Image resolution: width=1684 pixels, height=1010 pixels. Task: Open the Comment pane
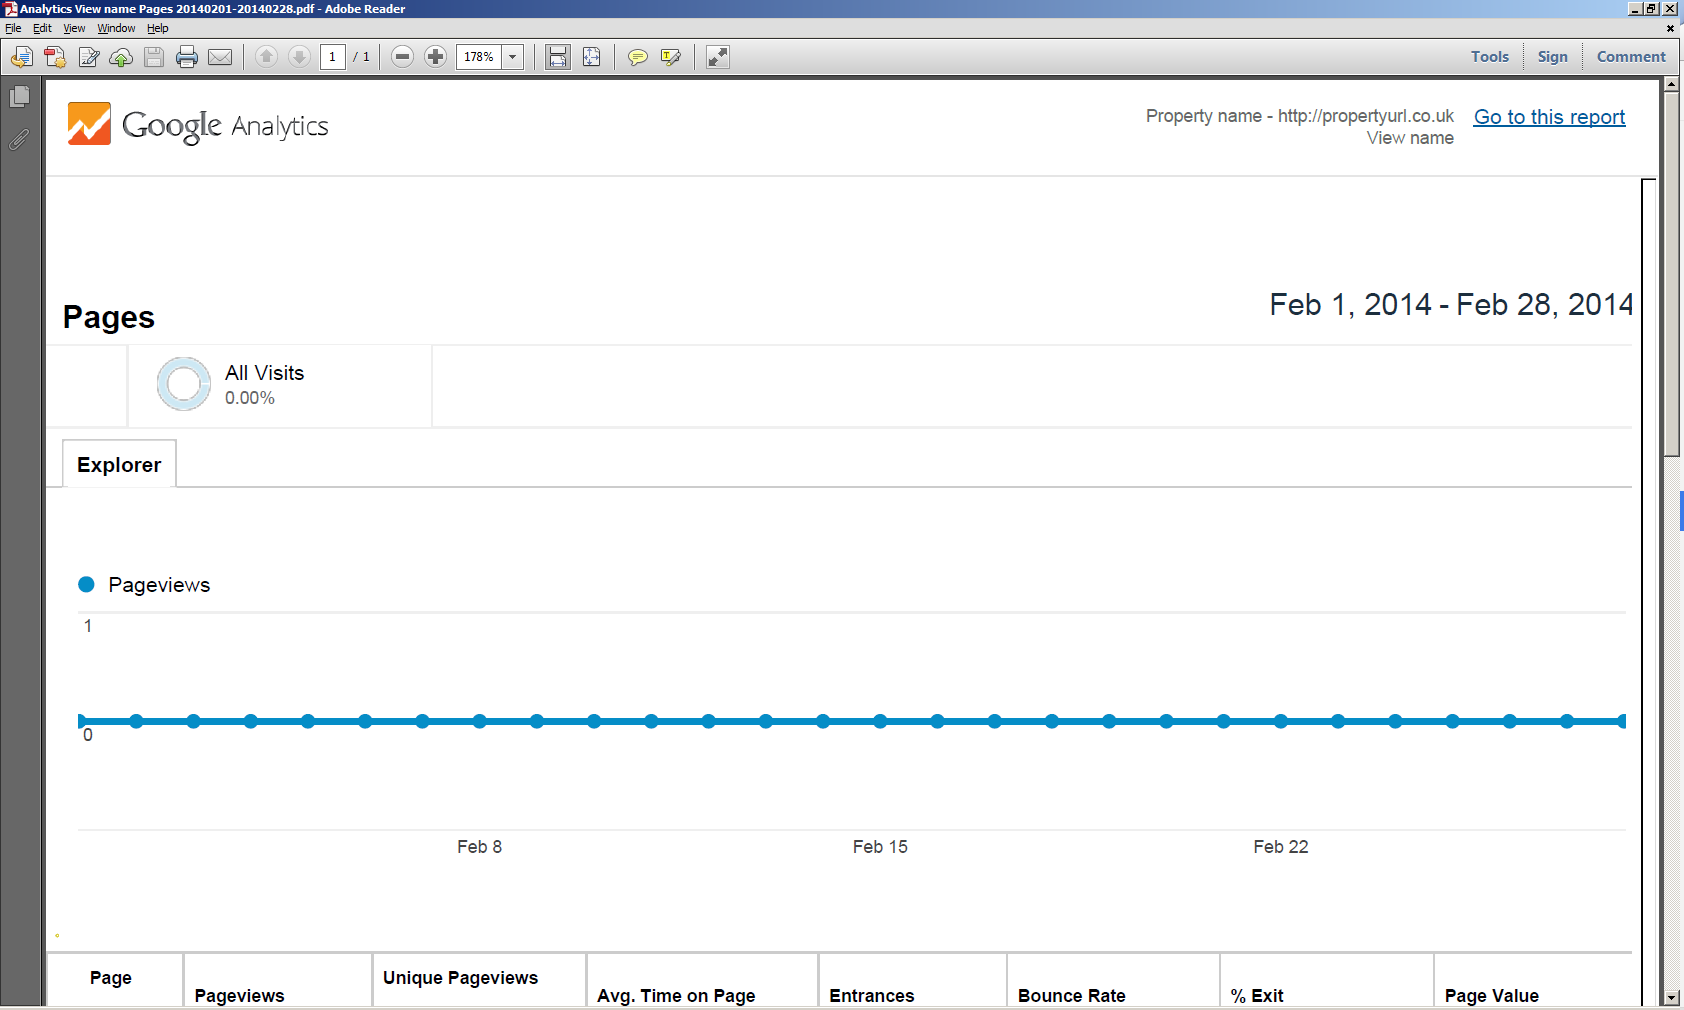1630,57
